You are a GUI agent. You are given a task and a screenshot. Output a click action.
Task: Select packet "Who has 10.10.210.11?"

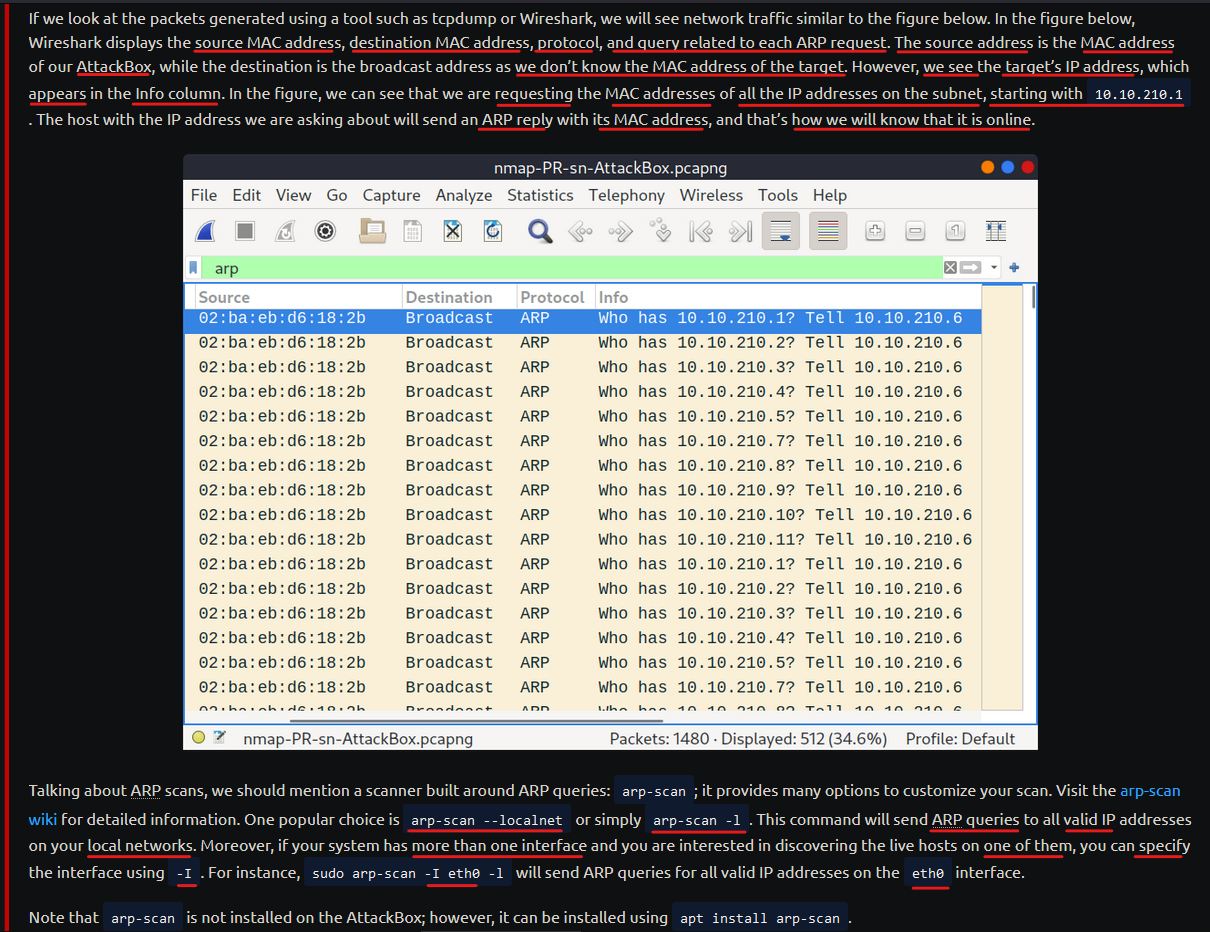(x=583, y=540)
